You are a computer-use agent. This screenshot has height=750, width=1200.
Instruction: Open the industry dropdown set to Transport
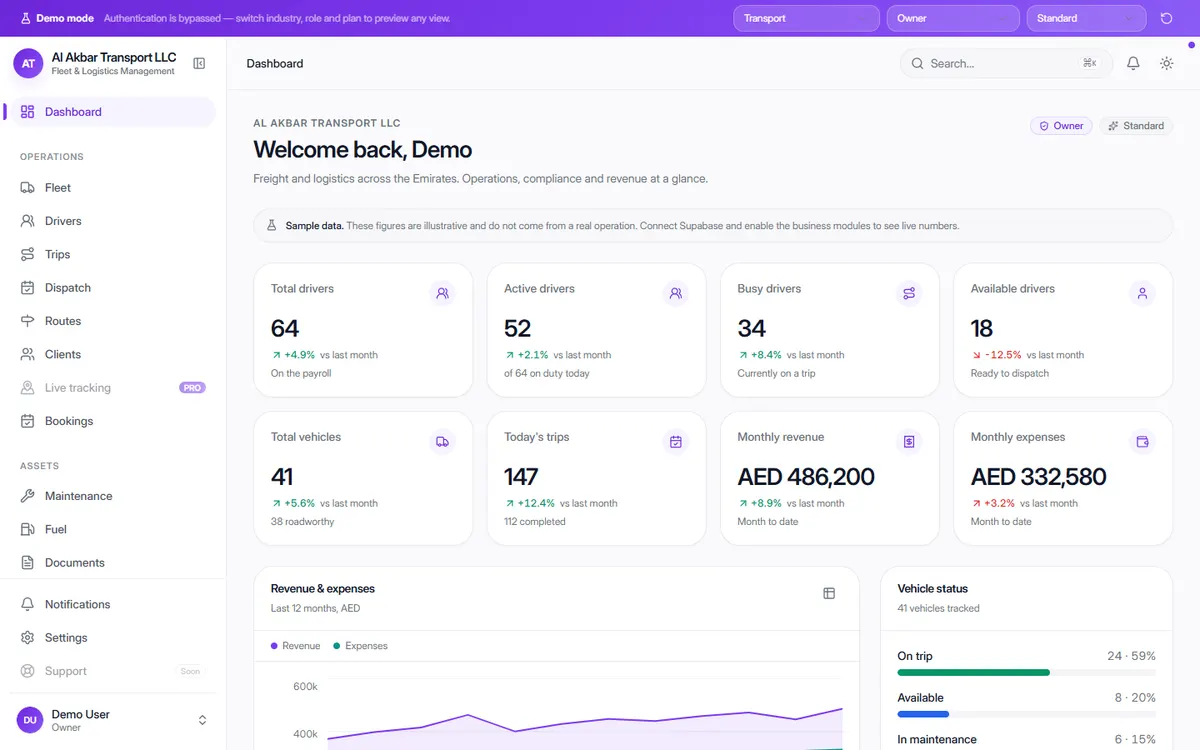pos(806,18)
